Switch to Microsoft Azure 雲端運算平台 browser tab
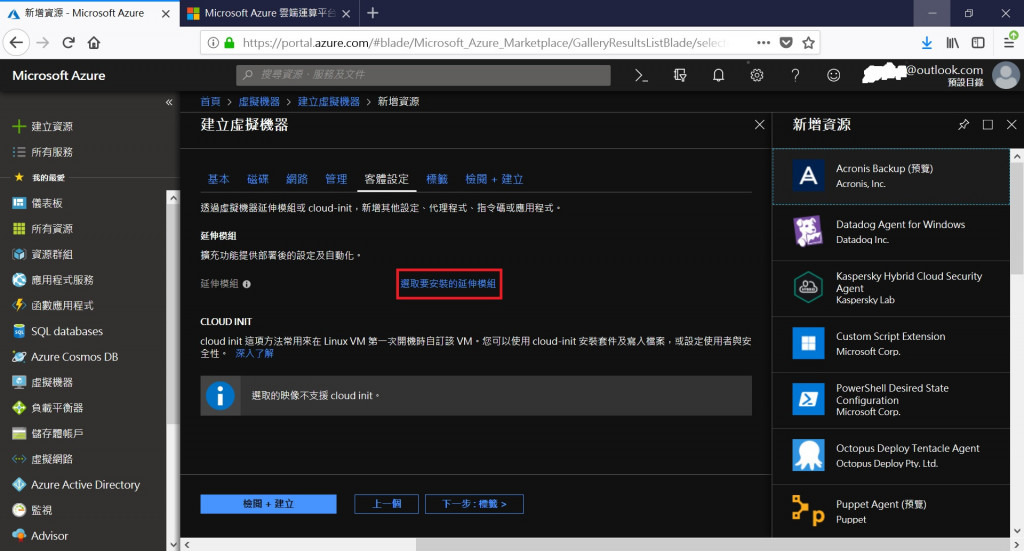Screen dimensions: 1024x551 point(268,13)
